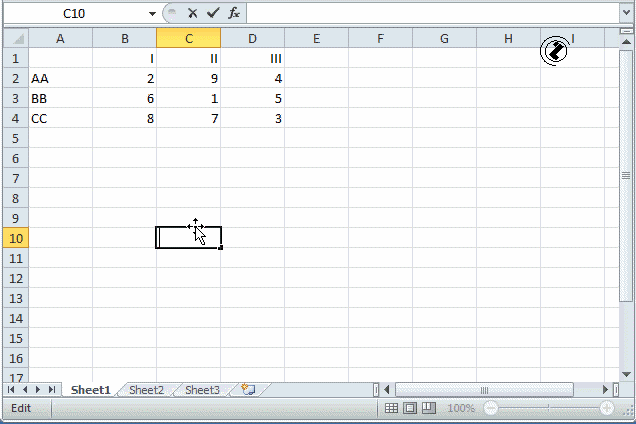Image resolution: width=636 pixels, height=424 pixels.
Task: Select the column D header
Action: [252, 39]
